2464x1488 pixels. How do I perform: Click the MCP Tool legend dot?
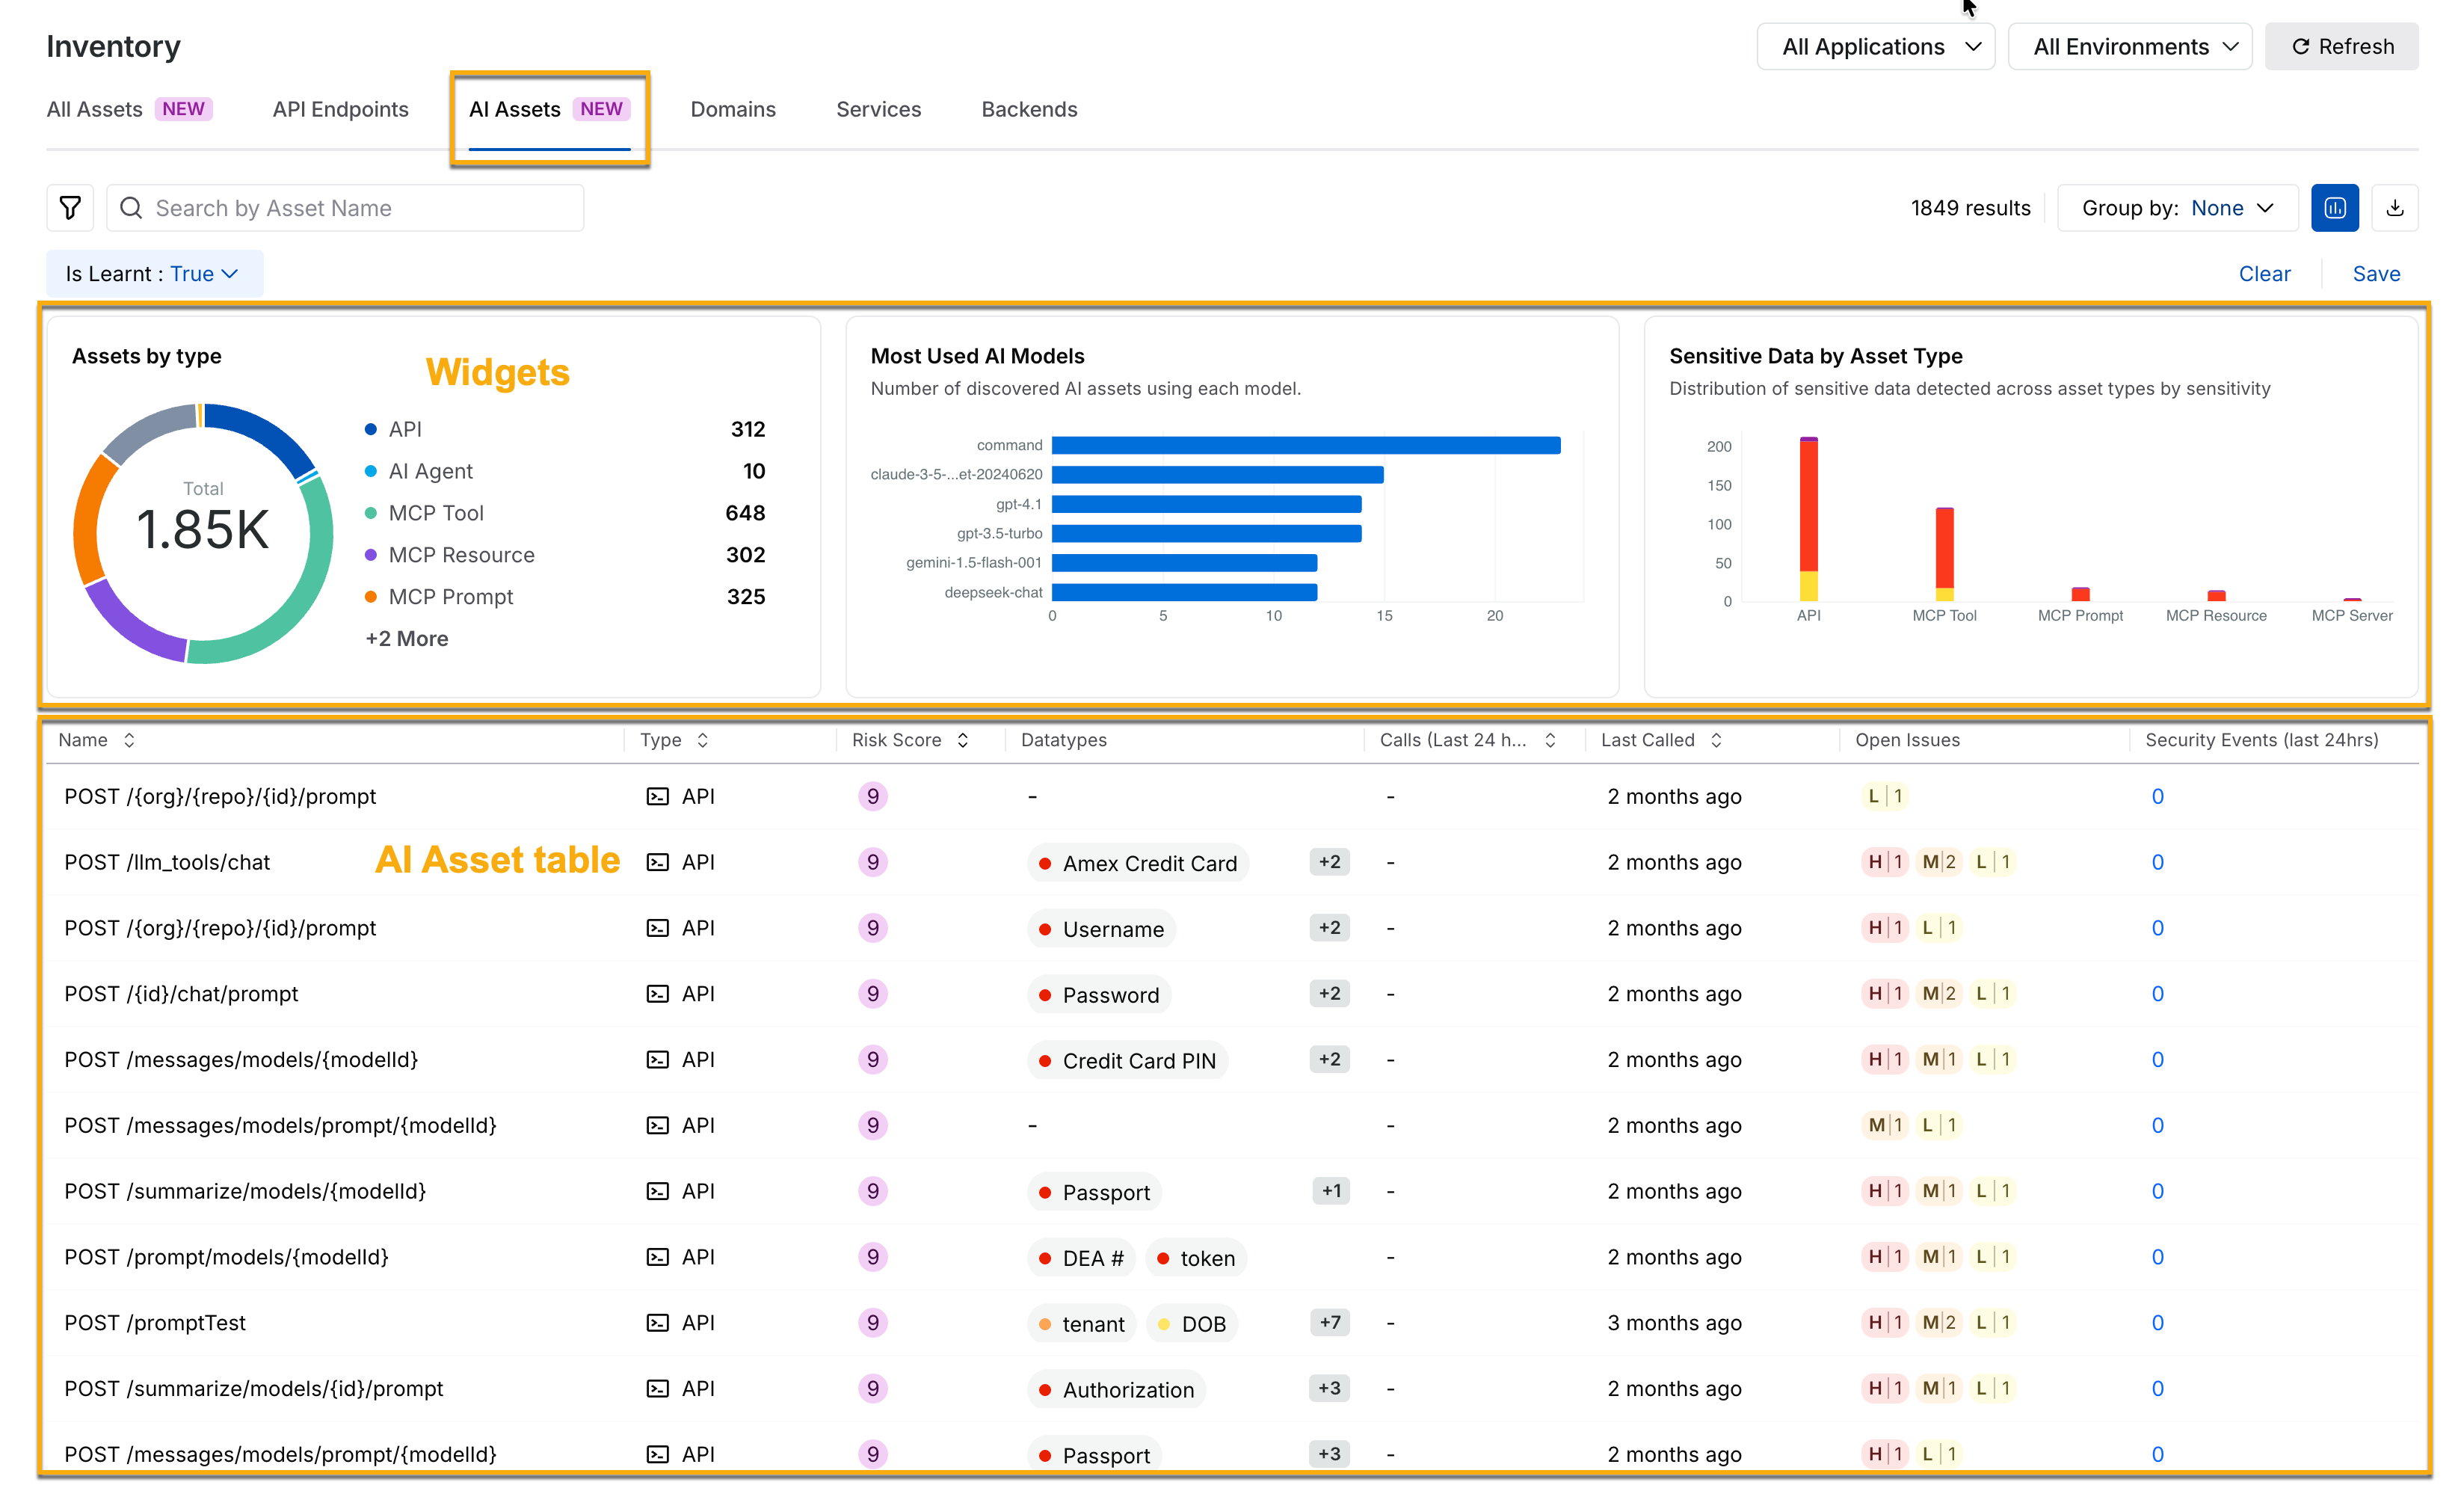pyautogui.click(x=371, y=513)
